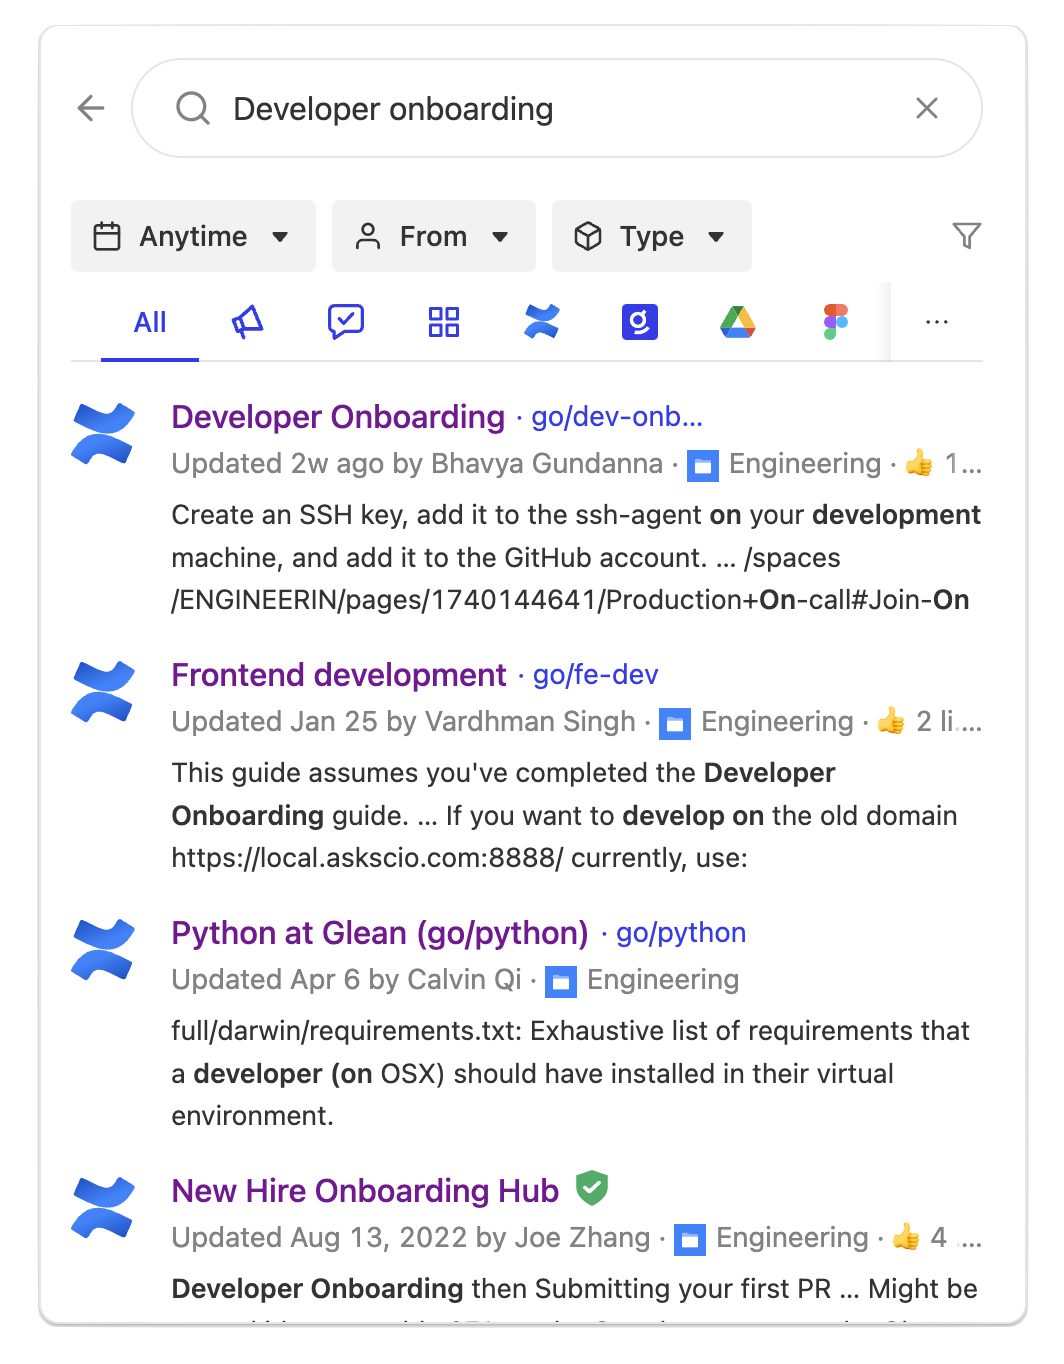Screen dimensions: 1064x1364
Task: Open advanced filters via funnel icon
Action: coord(966,235)
